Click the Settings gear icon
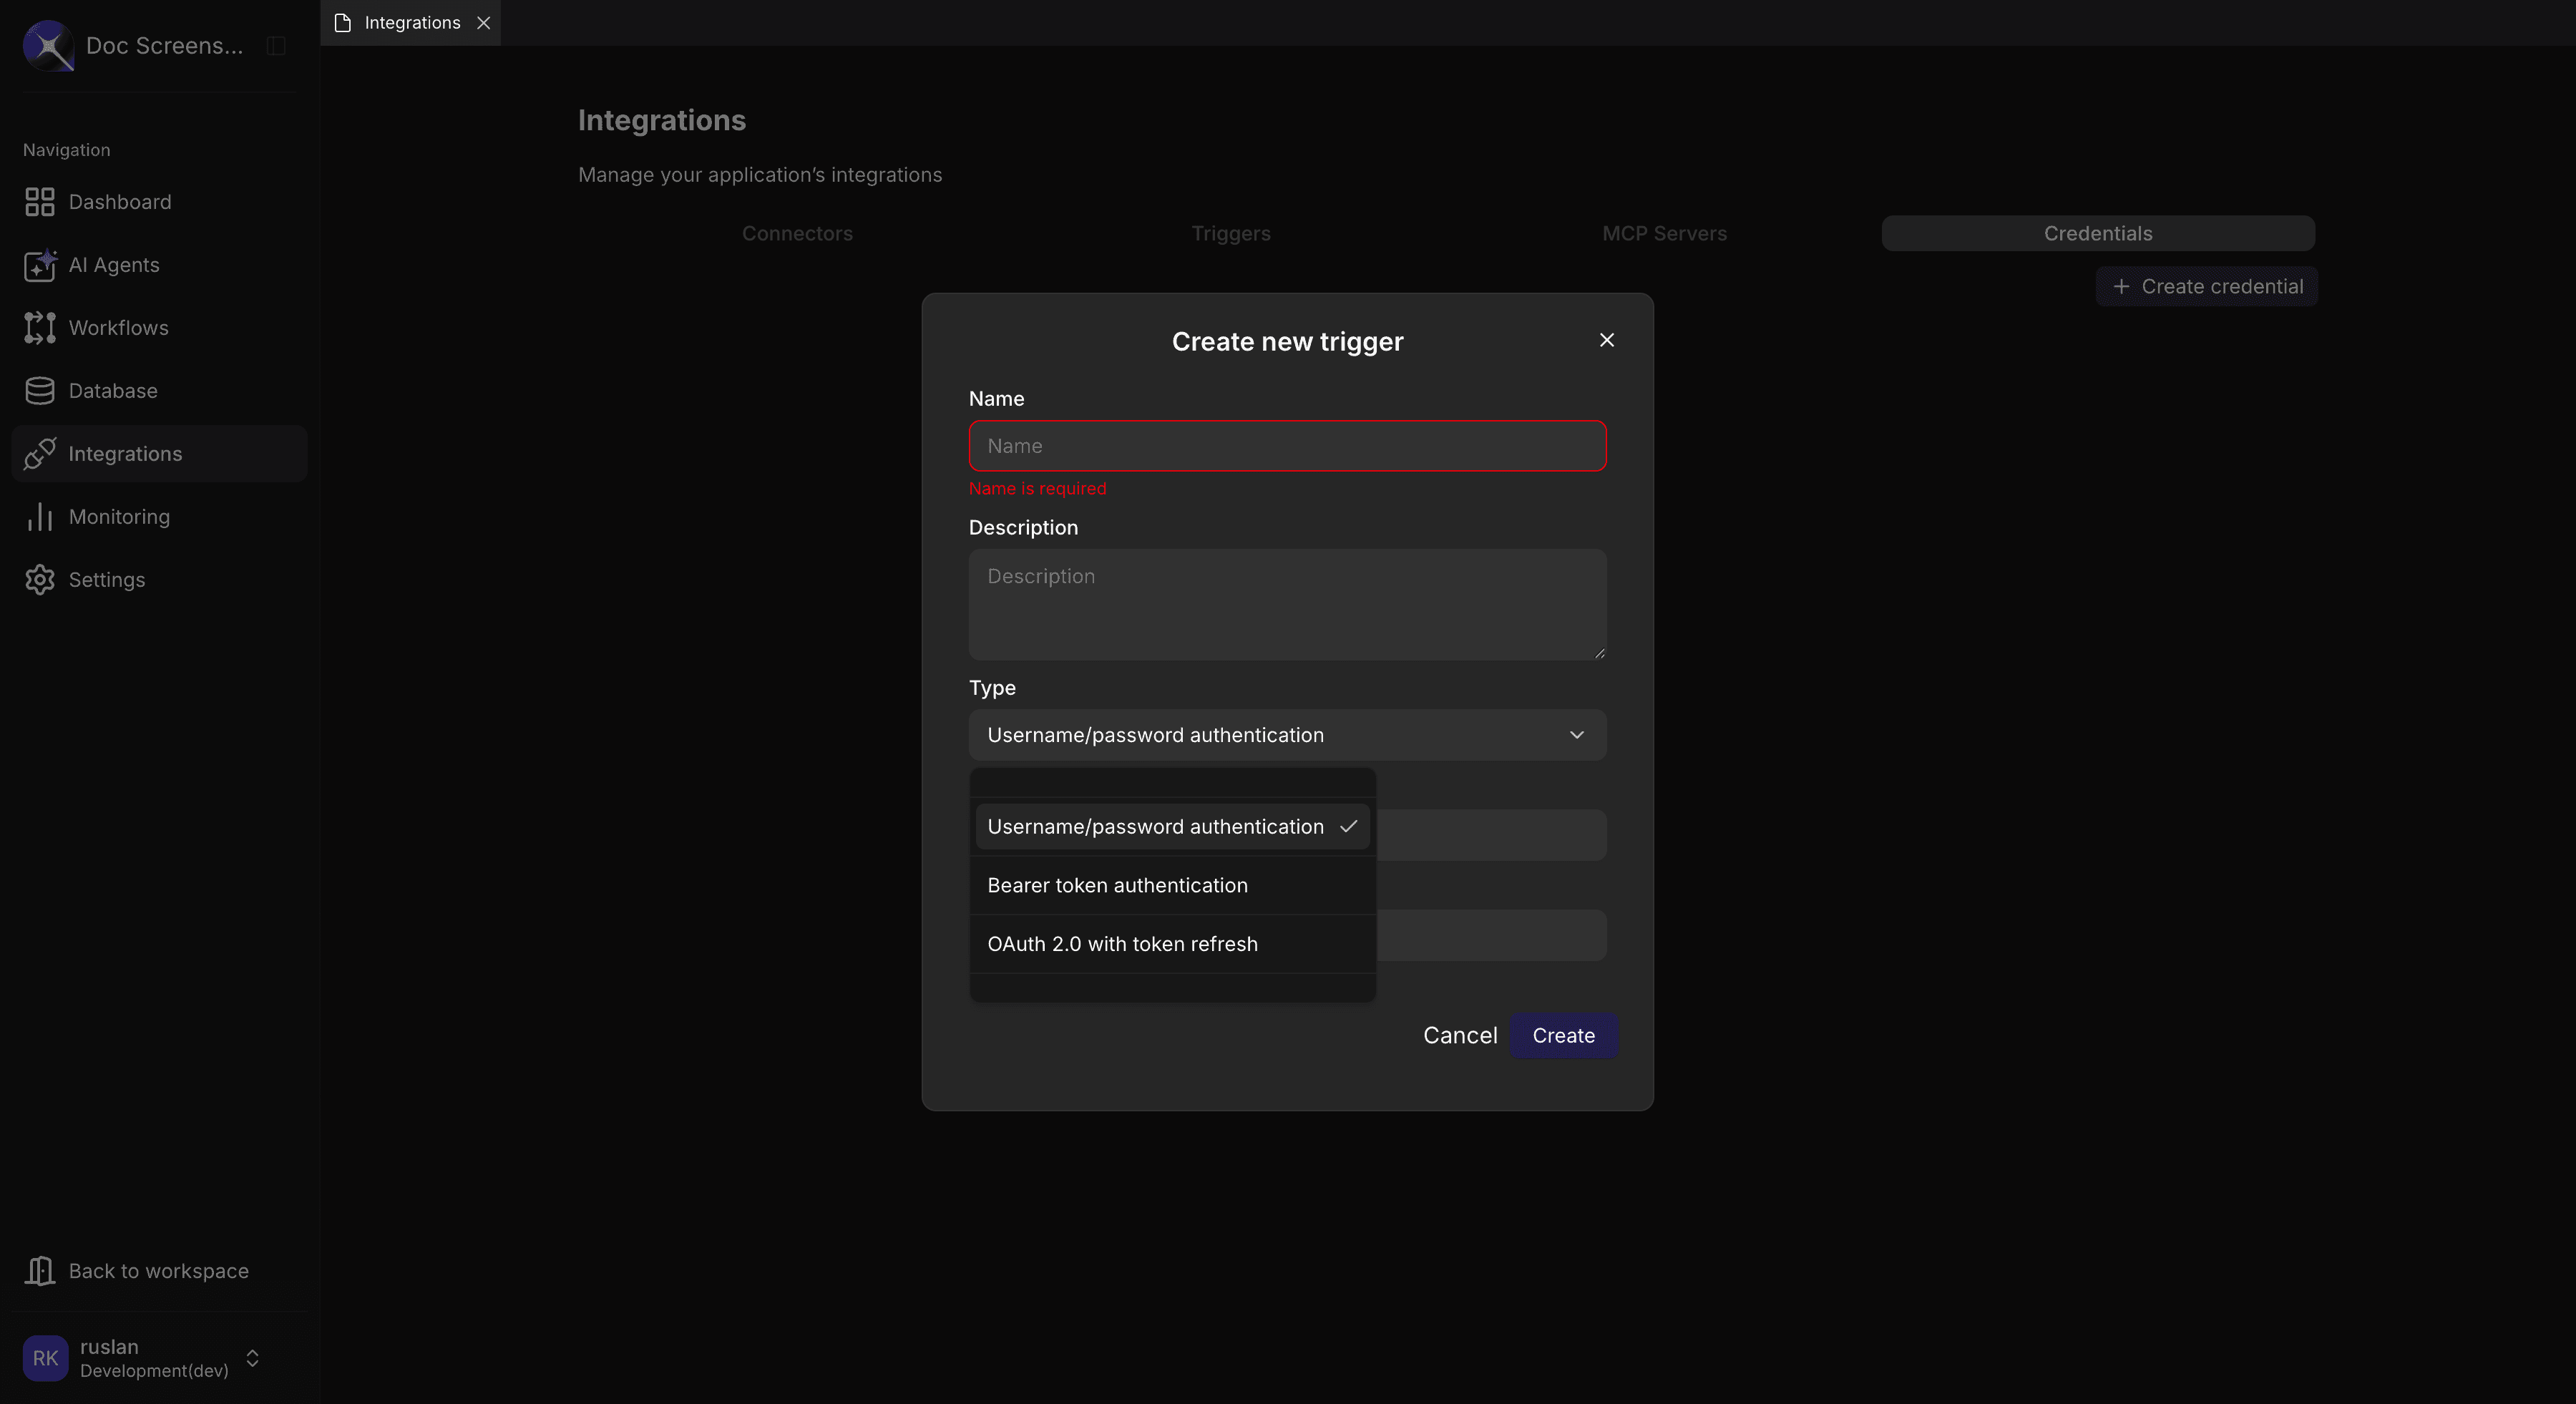This screenshot has width=2576, height=1404. click(39, 579)
